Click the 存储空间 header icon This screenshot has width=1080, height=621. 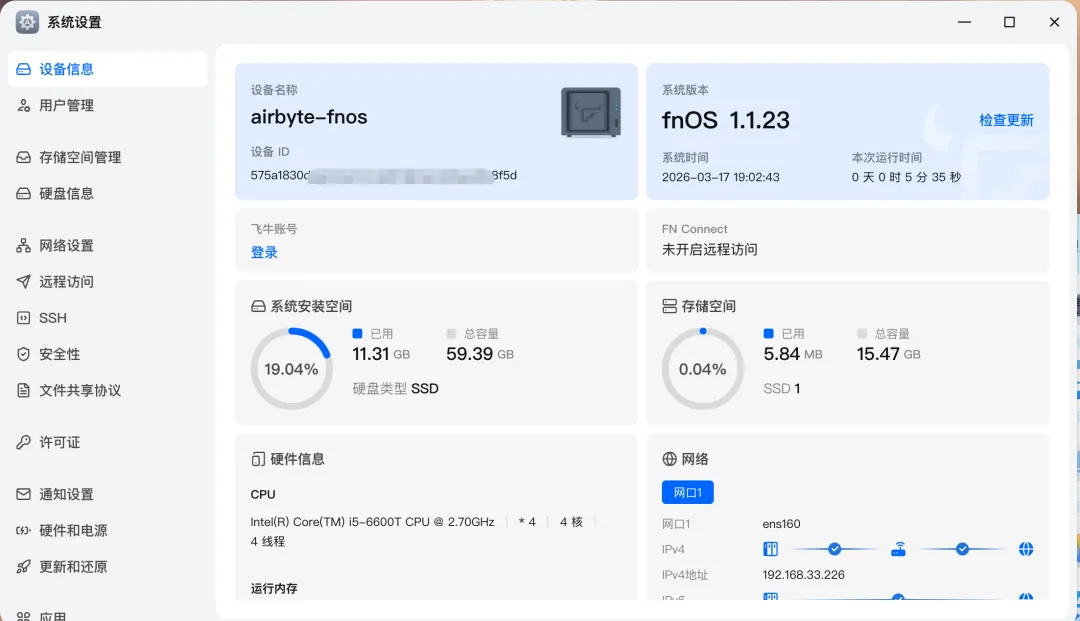(x=669, y=306)
